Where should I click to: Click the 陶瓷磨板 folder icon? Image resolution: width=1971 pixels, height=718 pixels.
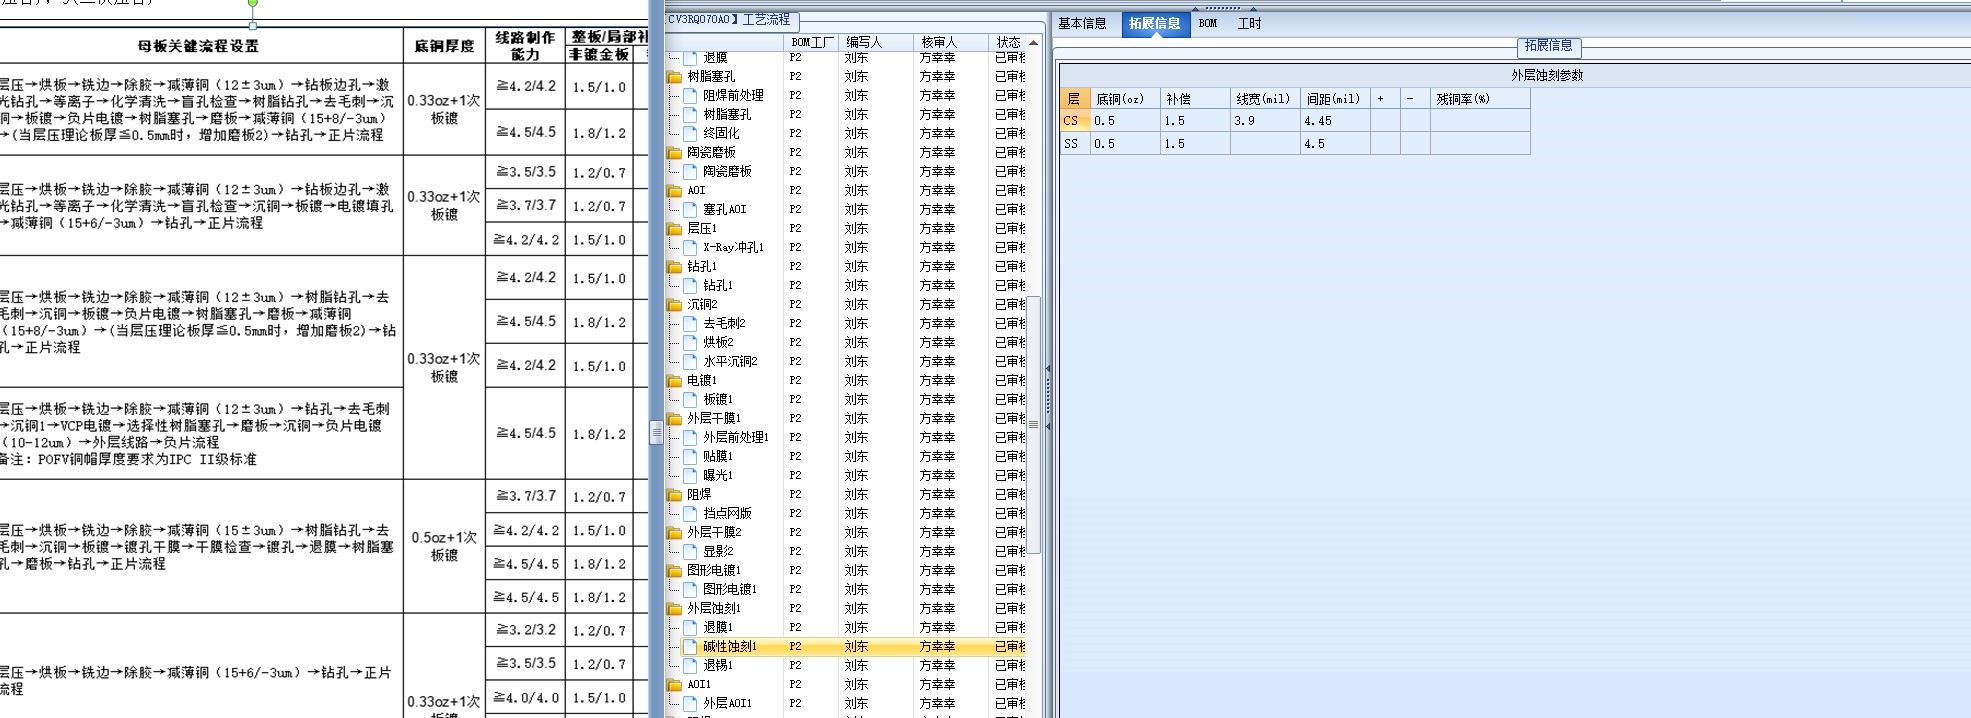[675, 152]
